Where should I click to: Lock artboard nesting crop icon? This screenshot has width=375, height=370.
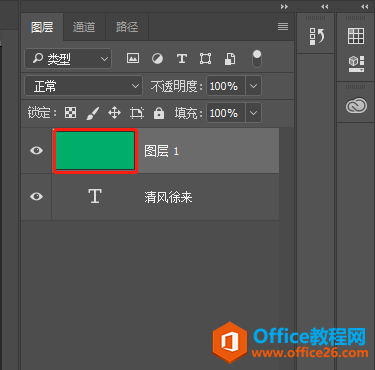(137, 113)
